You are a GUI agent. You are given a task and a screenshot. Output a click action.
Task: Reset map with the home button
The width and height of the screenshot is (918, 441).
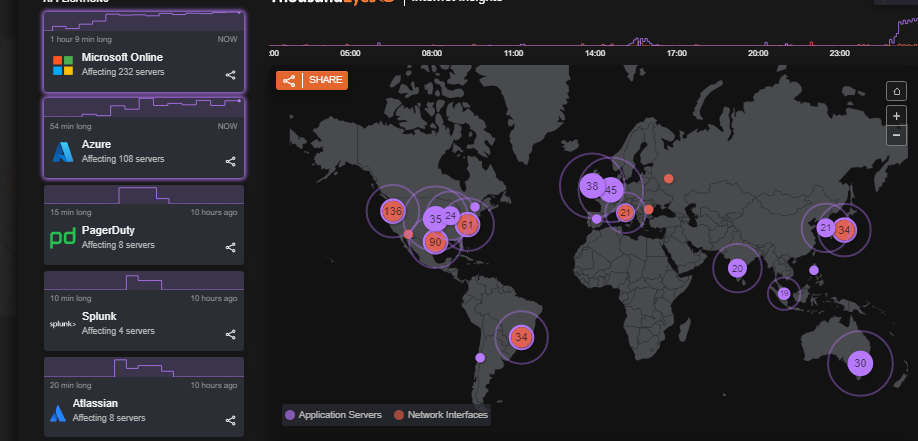point(896,91)
